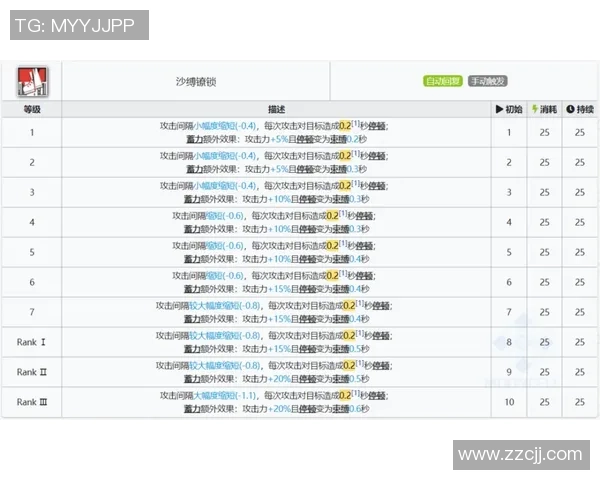
Task: Click +10% attack value in level 4 row
Action: coord(279,229)
